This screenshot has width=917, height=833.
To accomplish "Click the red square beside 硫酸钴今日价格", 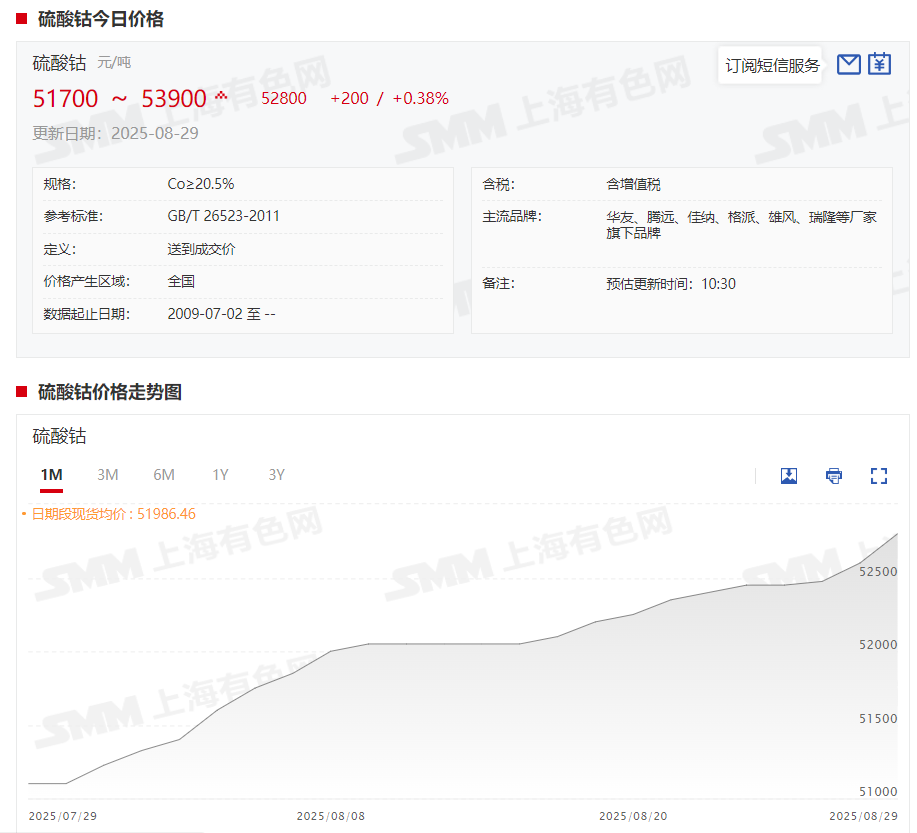I will pos(22,19).
